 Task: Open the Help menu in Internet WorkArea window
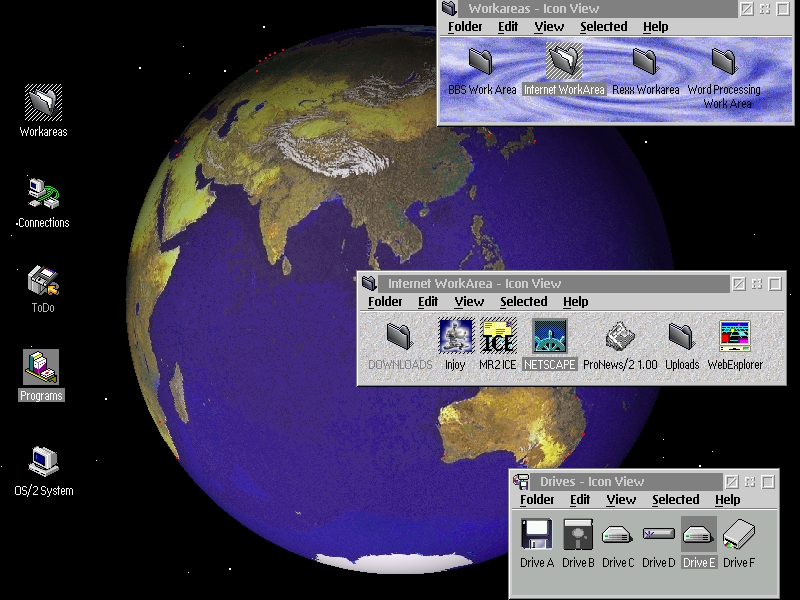click(576, 302)
